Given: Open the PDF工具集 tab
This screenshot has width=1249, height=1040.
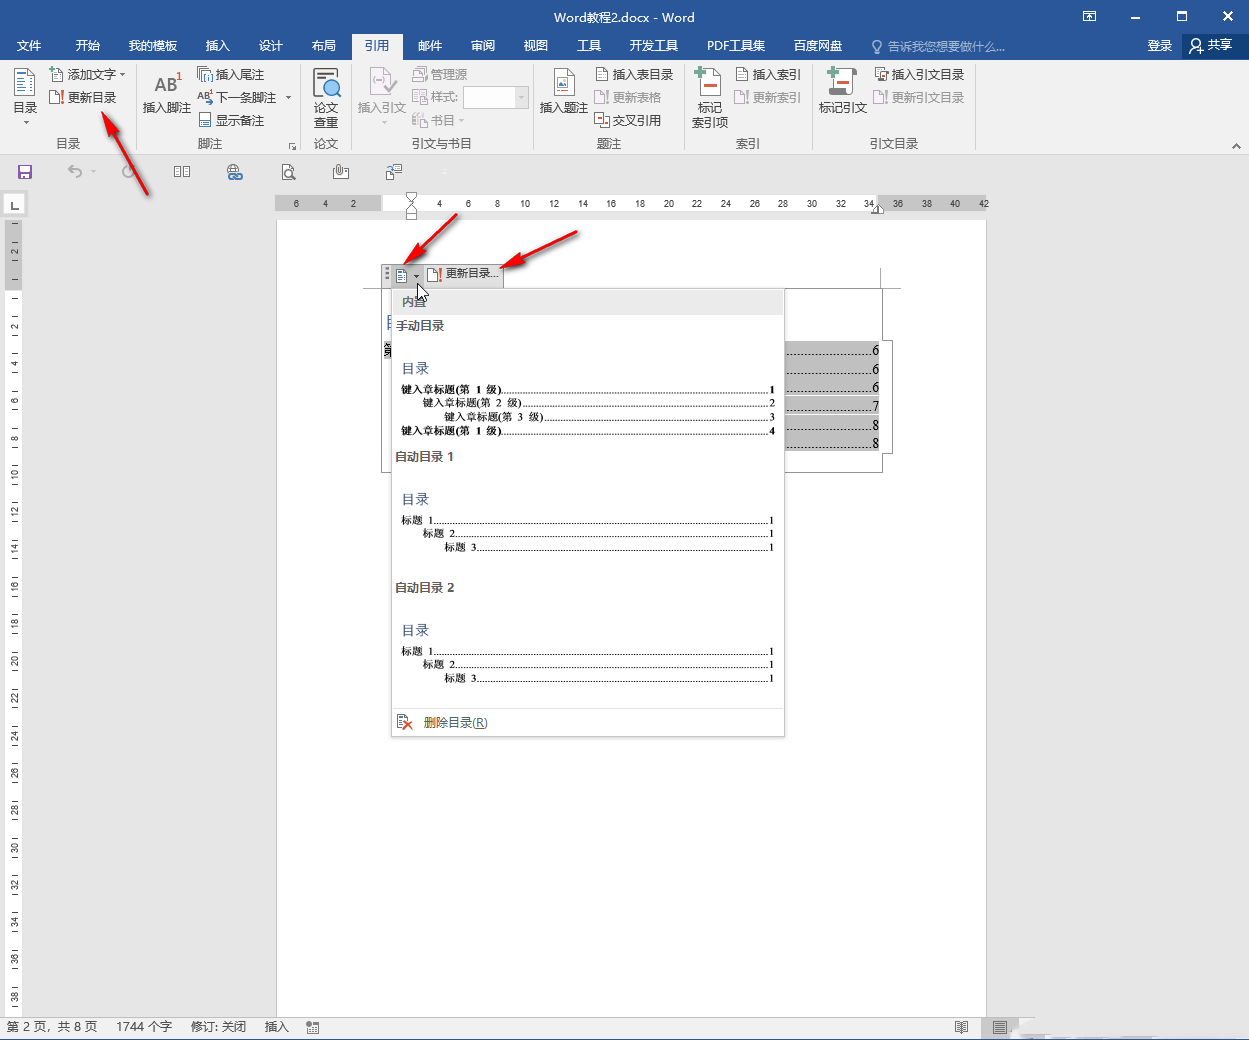Looking at the screenshot, I should 736,46.
